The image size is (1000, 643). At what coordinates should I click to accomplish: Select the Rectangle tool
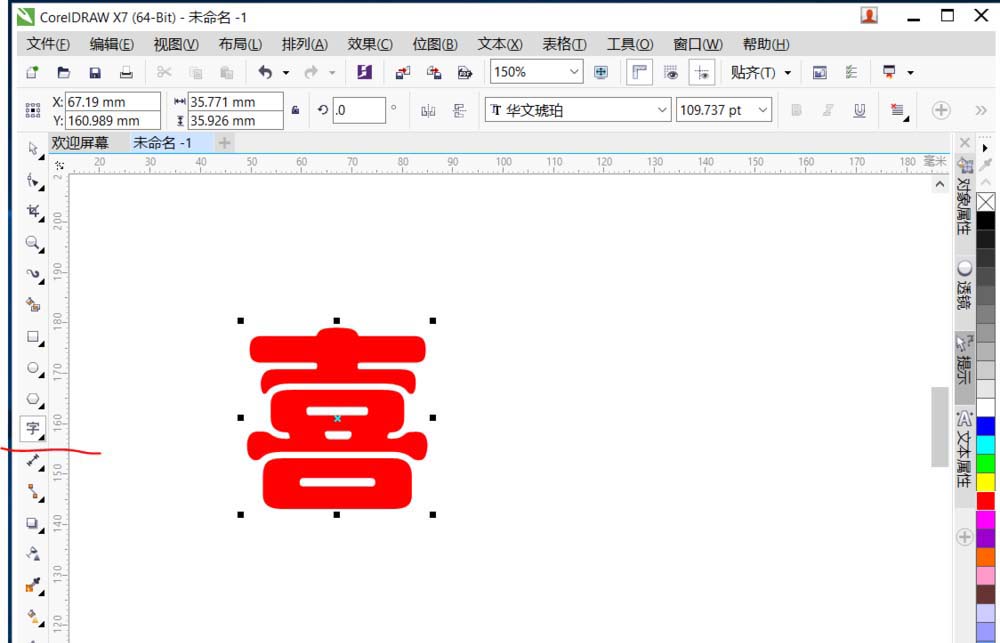(x=33, y=336)
